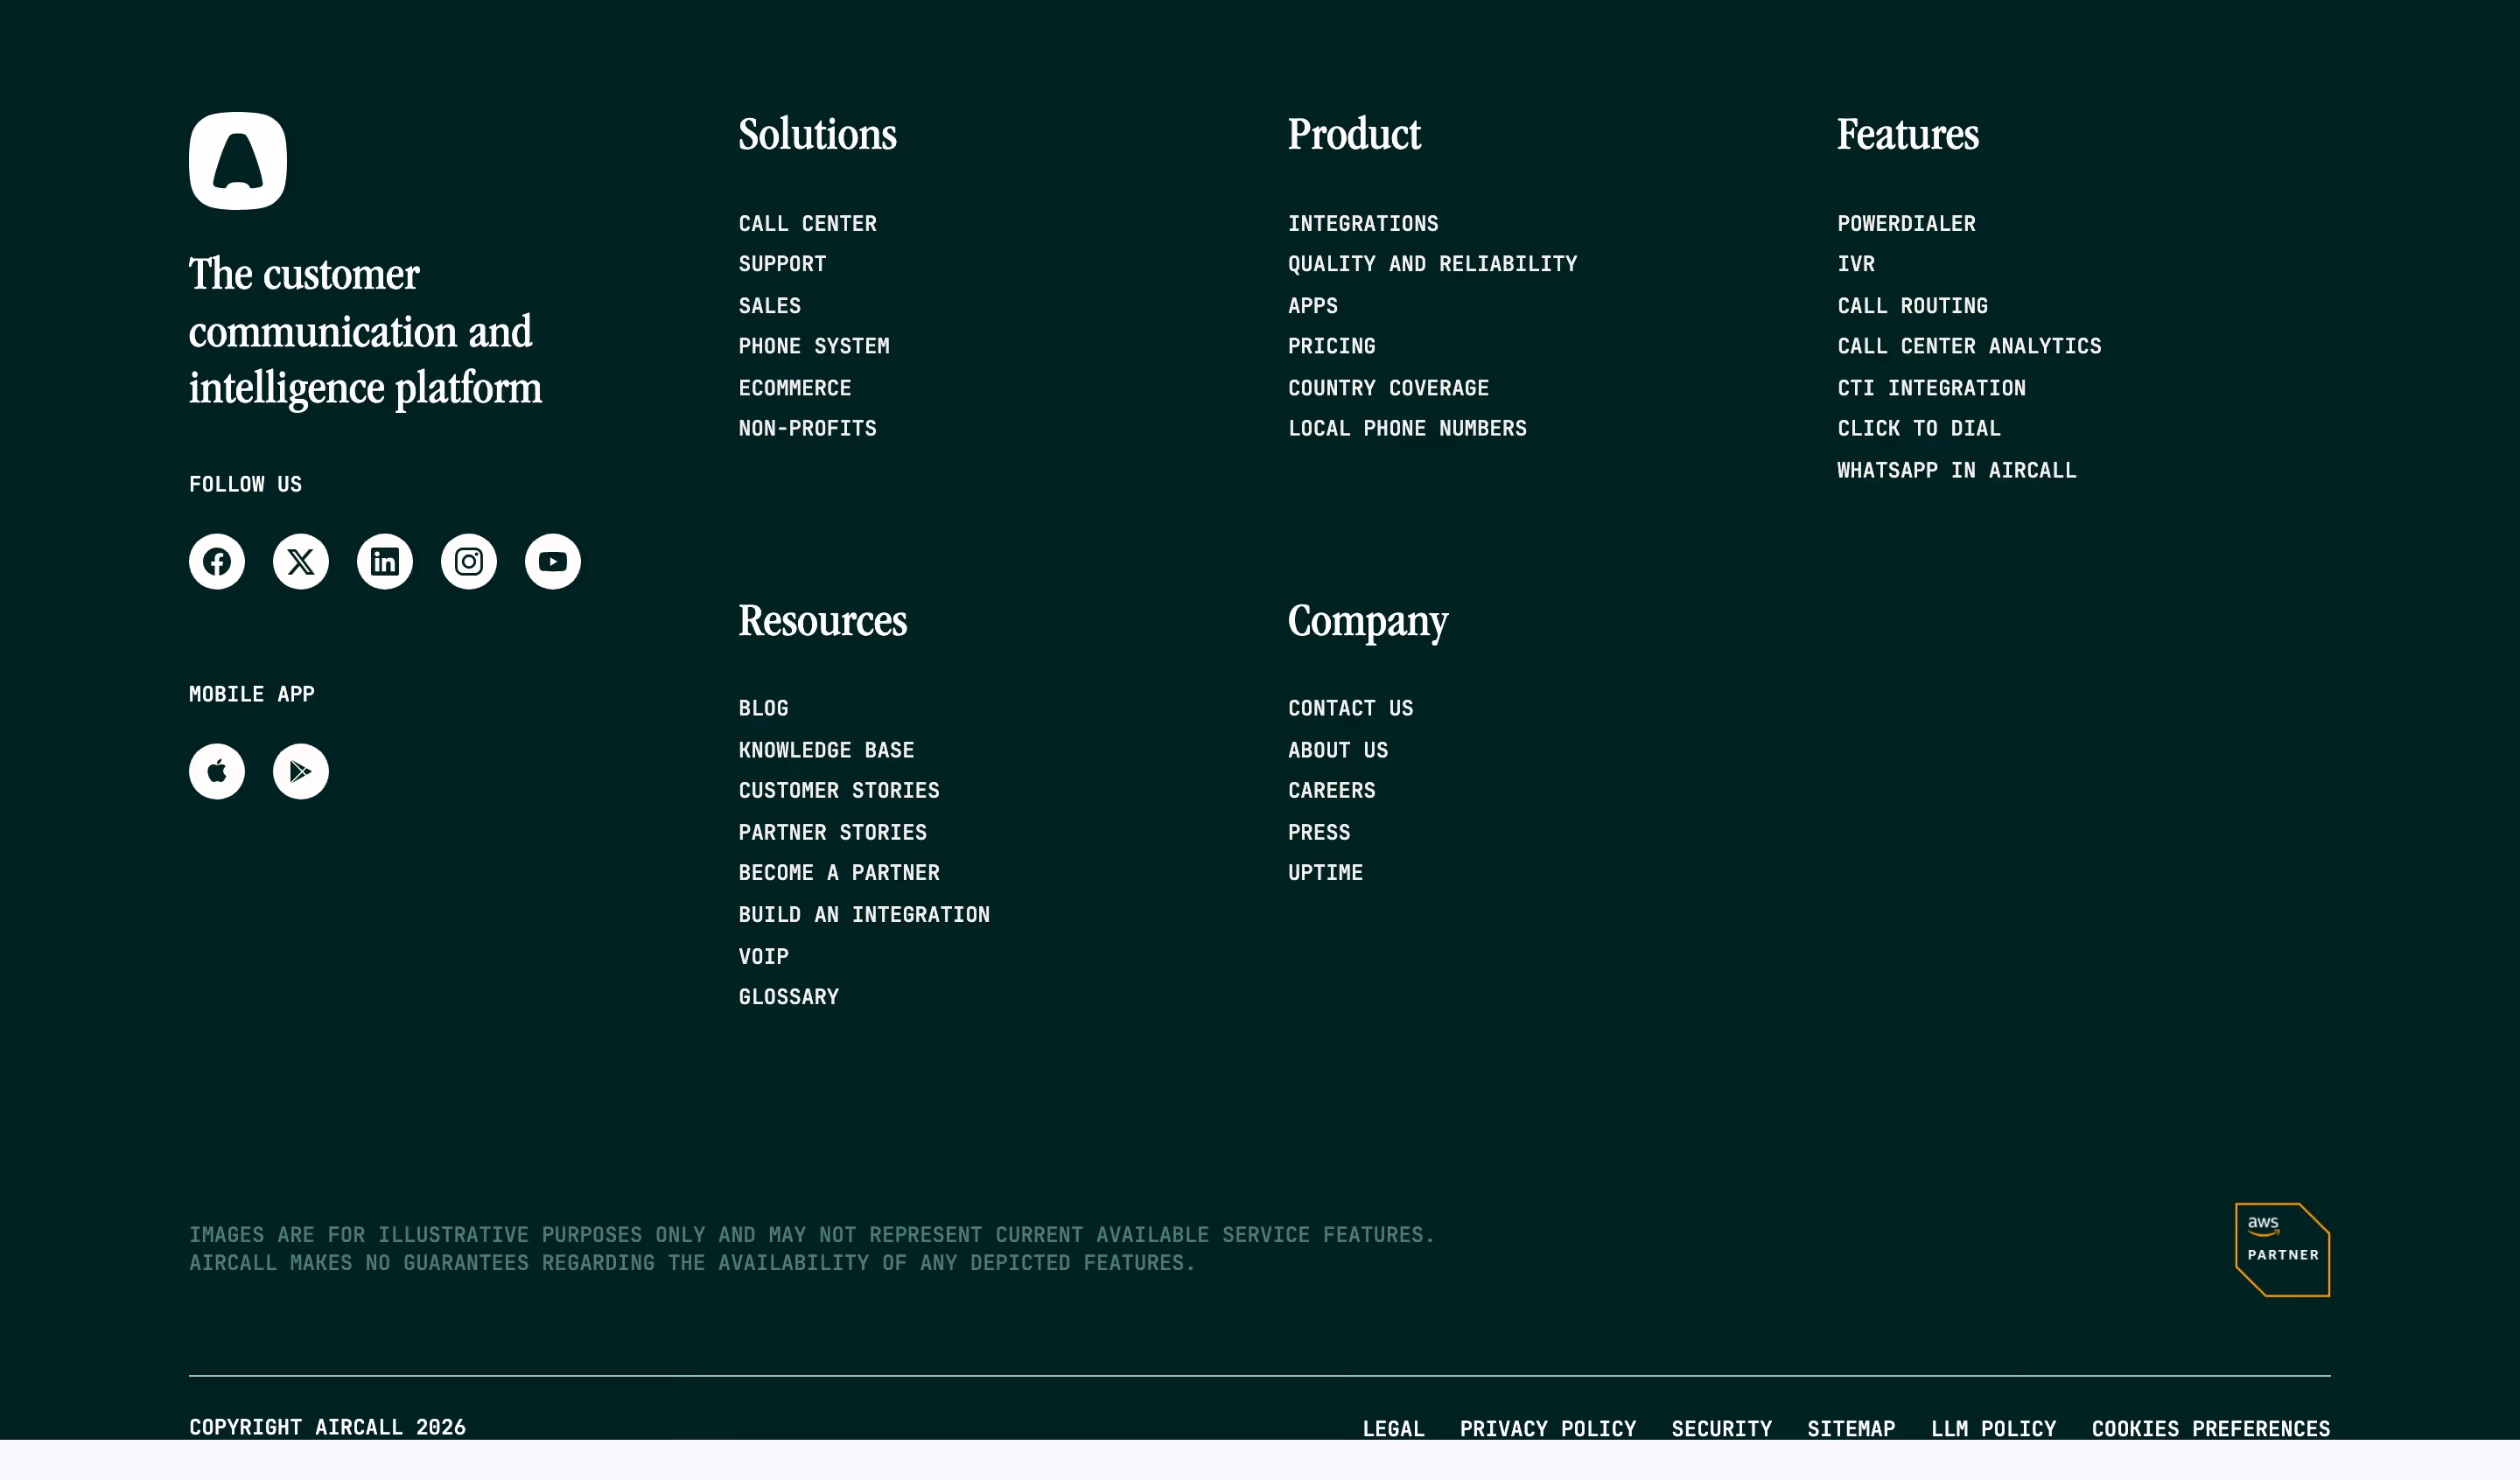
Task: Open the Sales solution link
Action: (770, 306)
